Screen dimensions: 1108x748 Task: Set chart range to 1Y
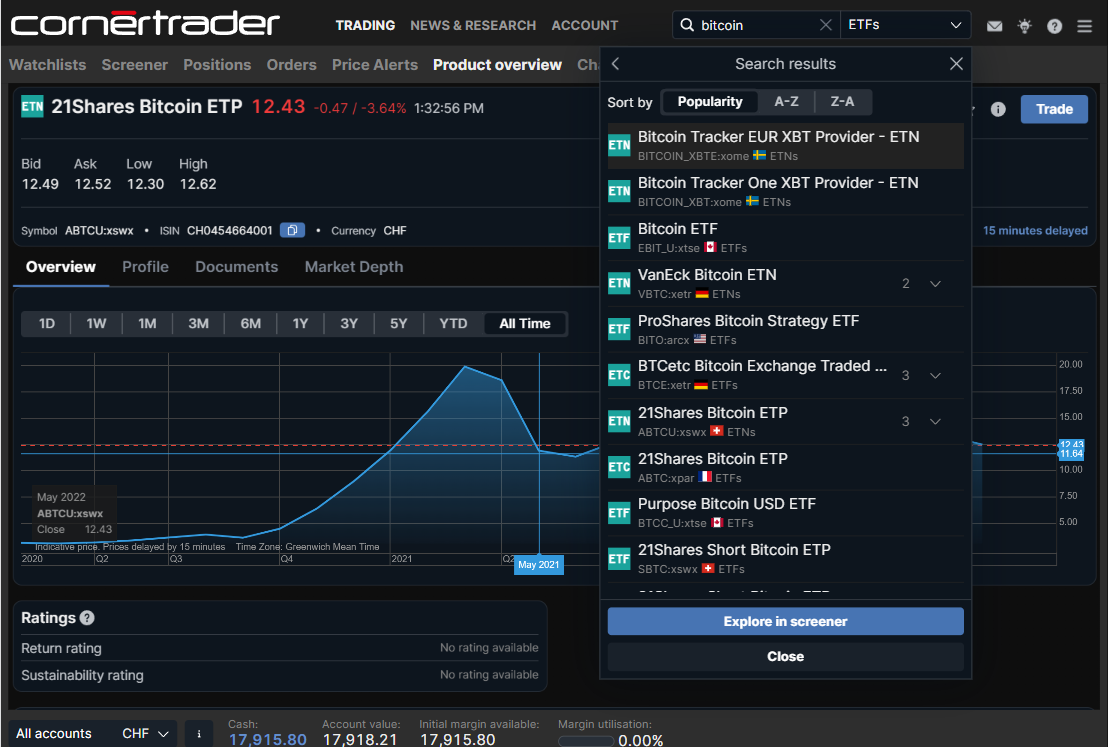(x=300, y=323)
